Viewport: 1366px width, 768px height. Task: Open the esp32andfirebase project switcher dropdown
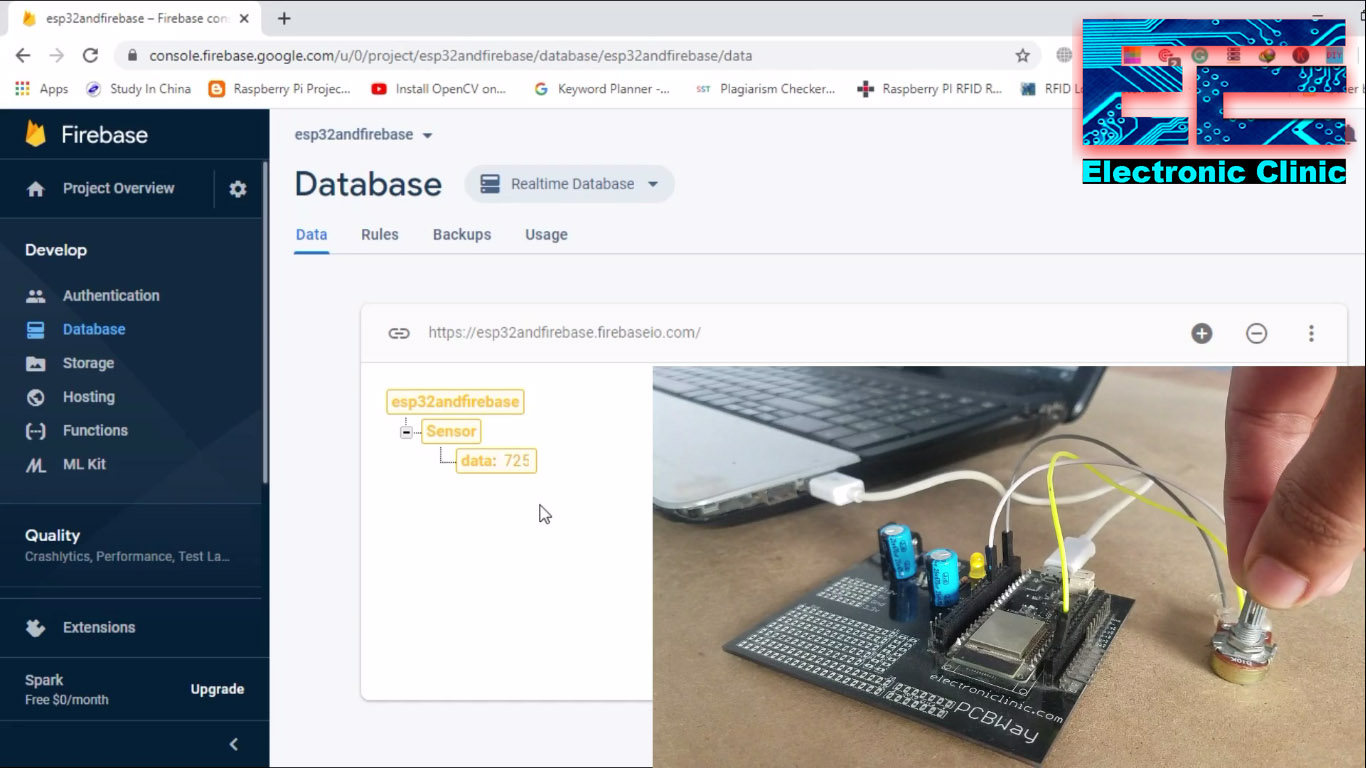tap(364, 134)
